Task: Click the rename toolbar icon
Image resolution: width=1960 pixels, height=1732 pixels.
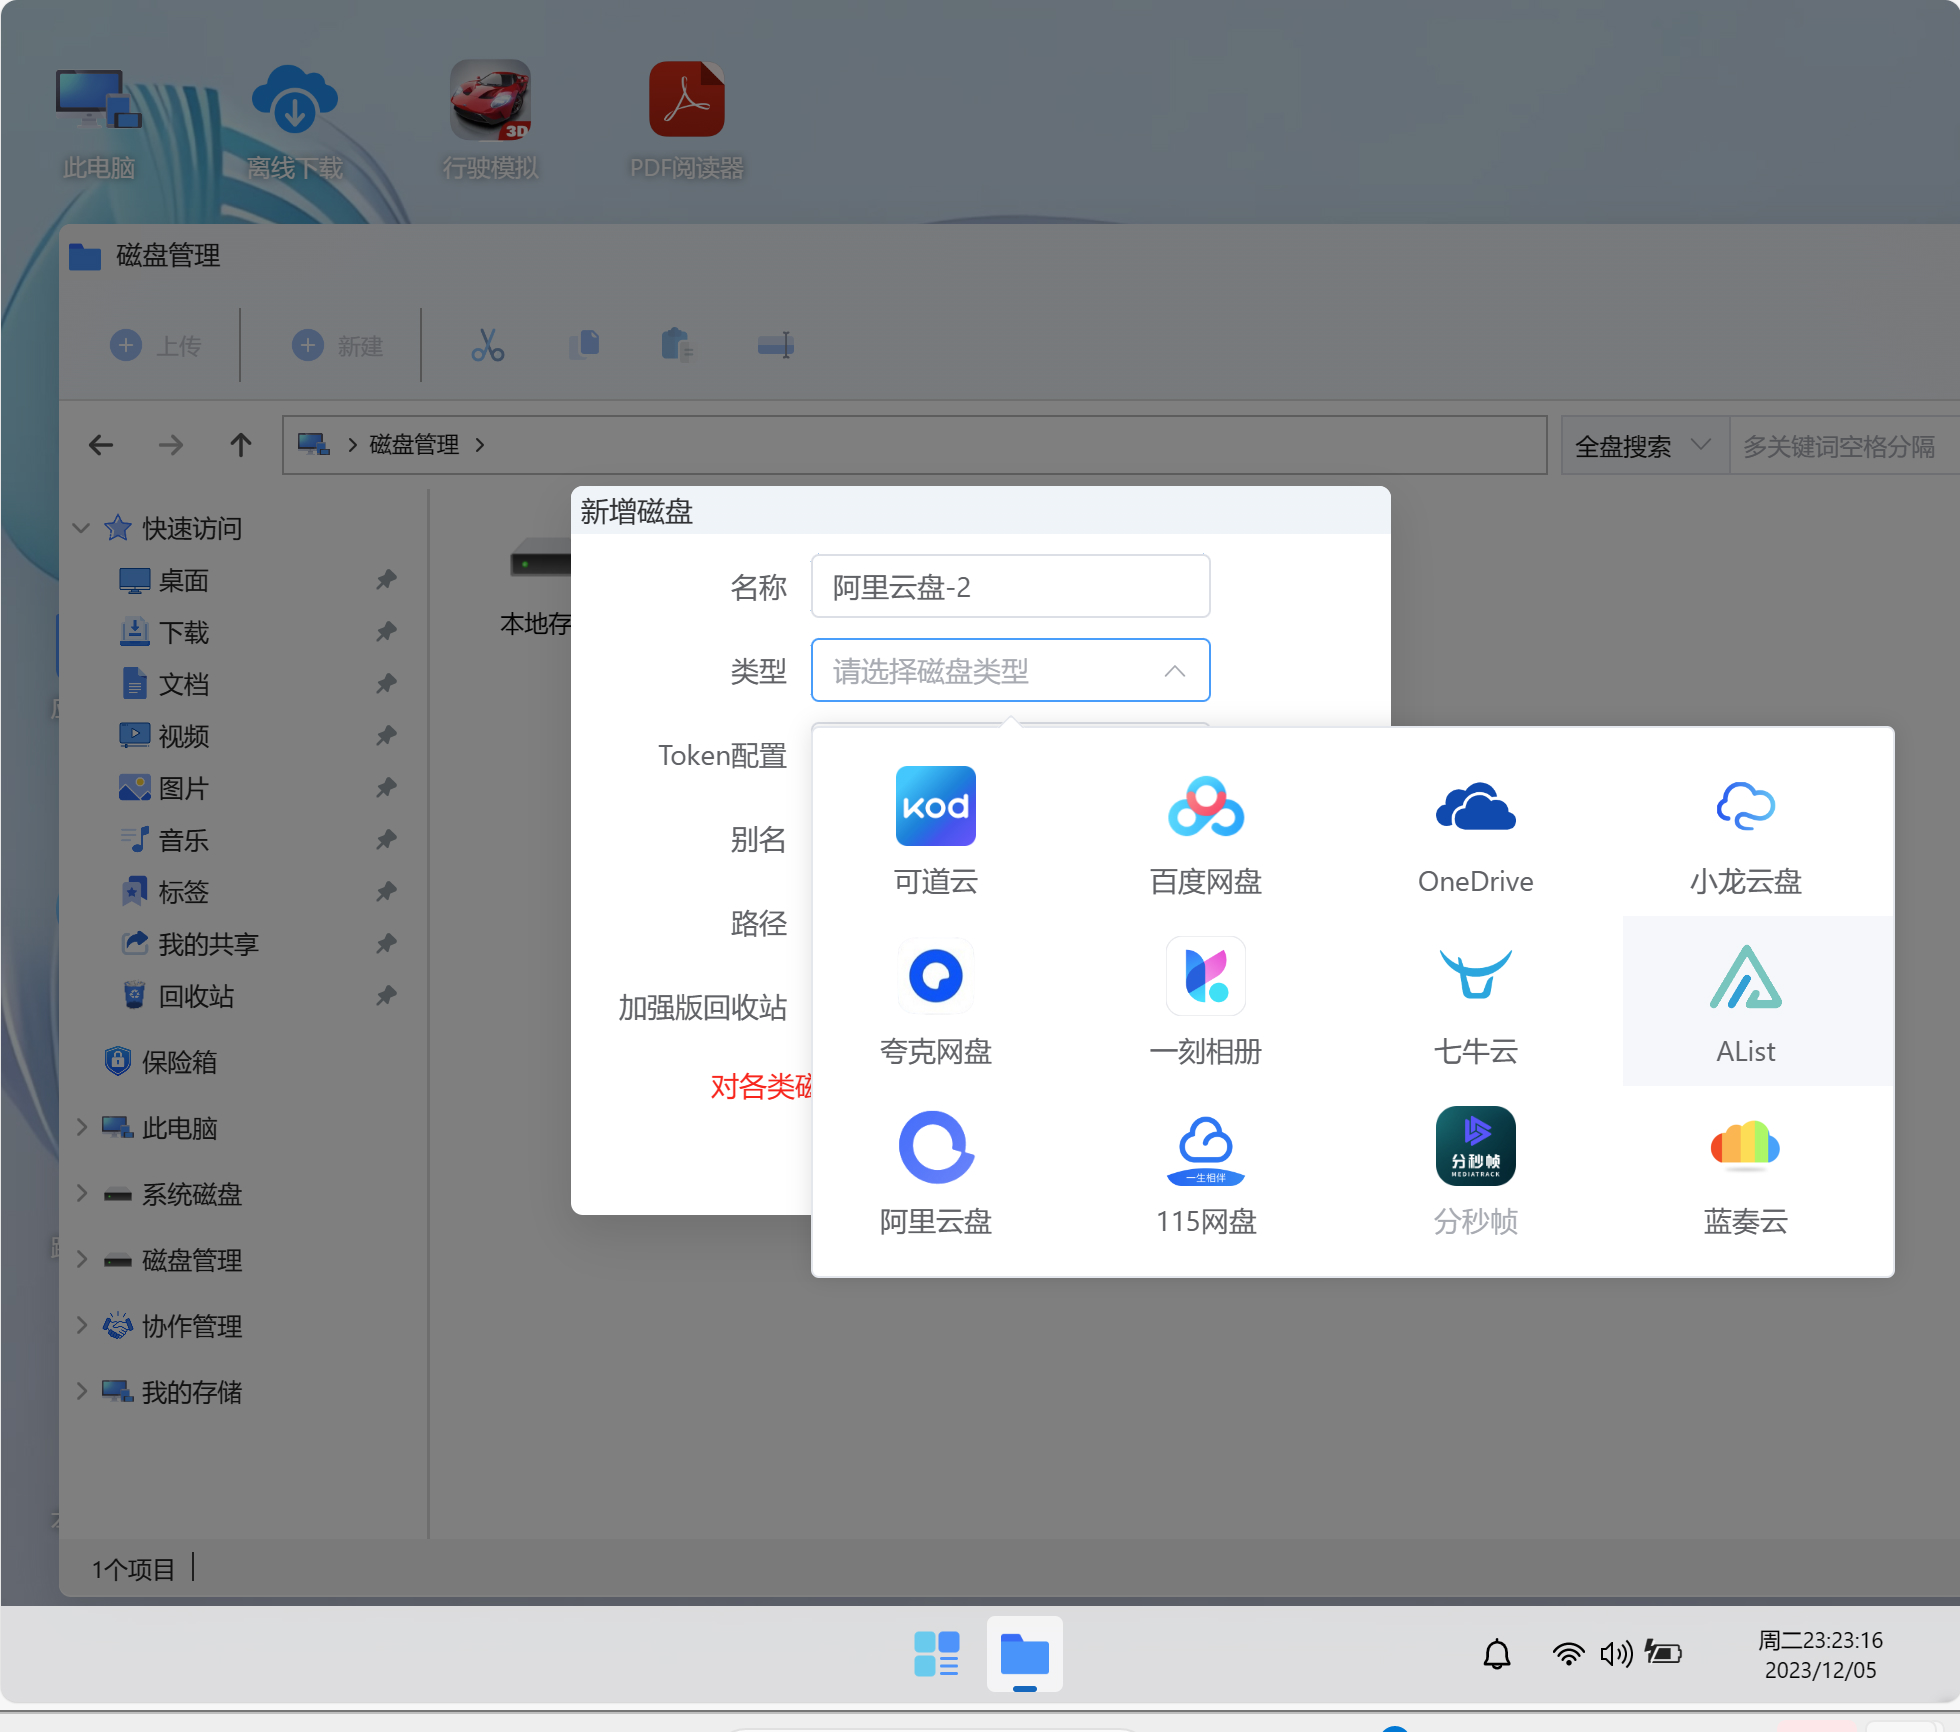Action: tap(776, 346)
